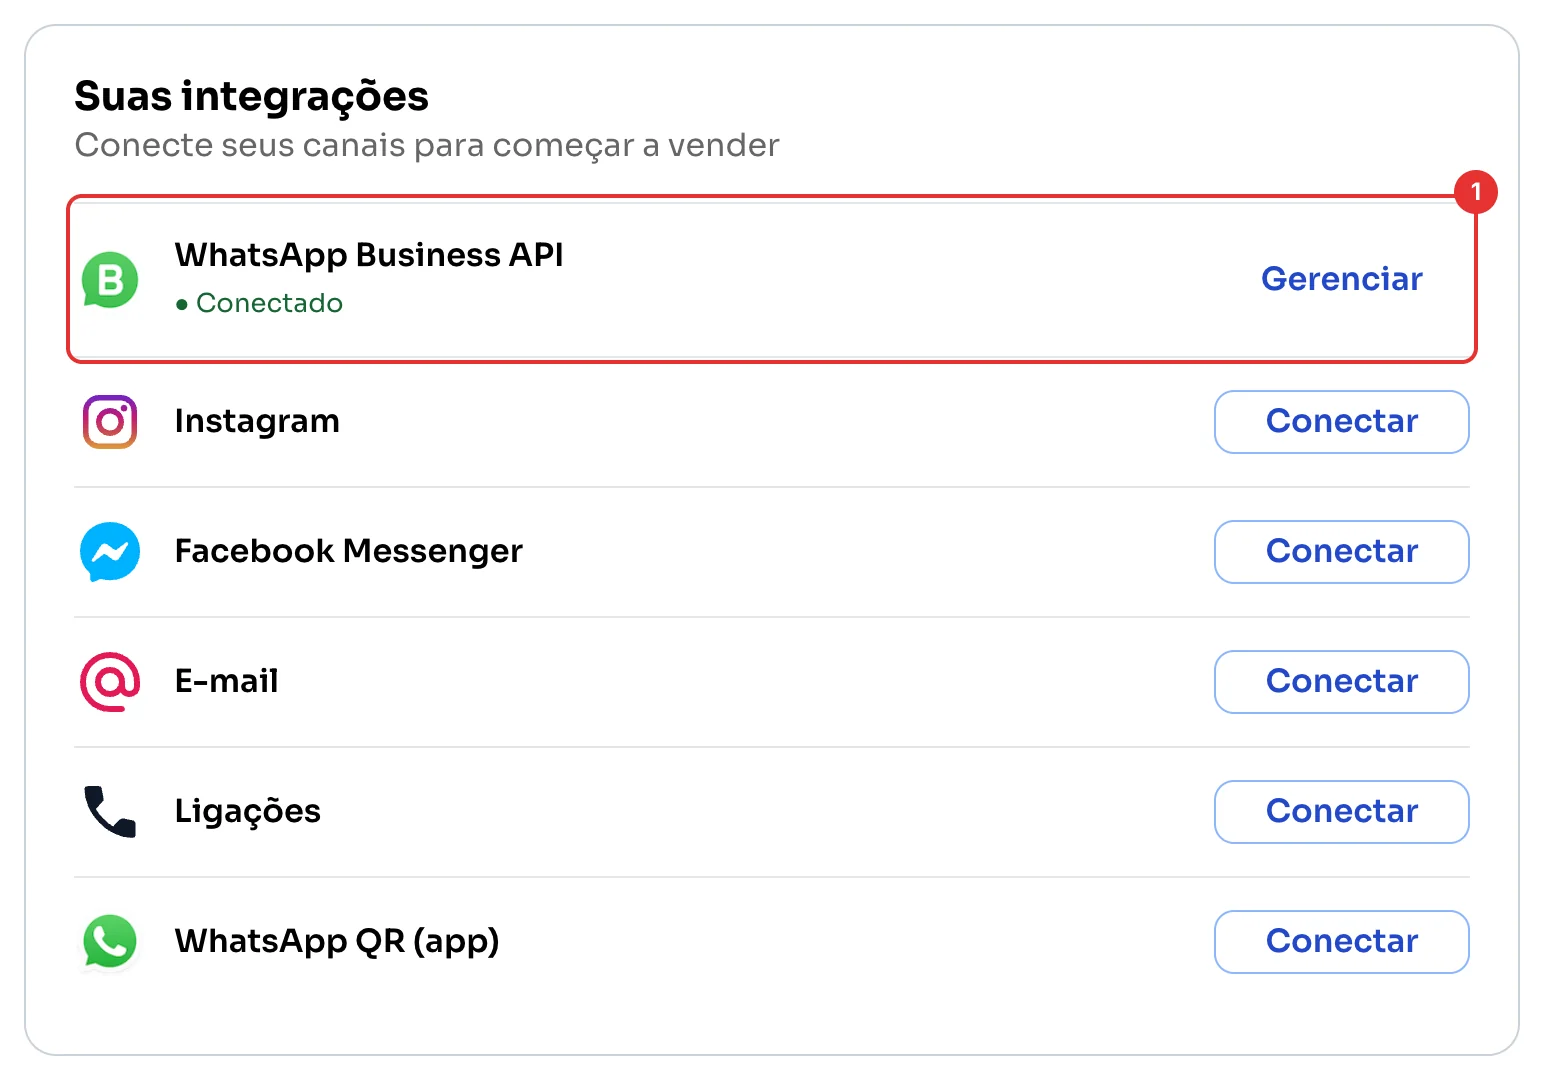Viewport: 1544px width, 1080px height.
Task: Select the E-mail row label
Action: 227,681
